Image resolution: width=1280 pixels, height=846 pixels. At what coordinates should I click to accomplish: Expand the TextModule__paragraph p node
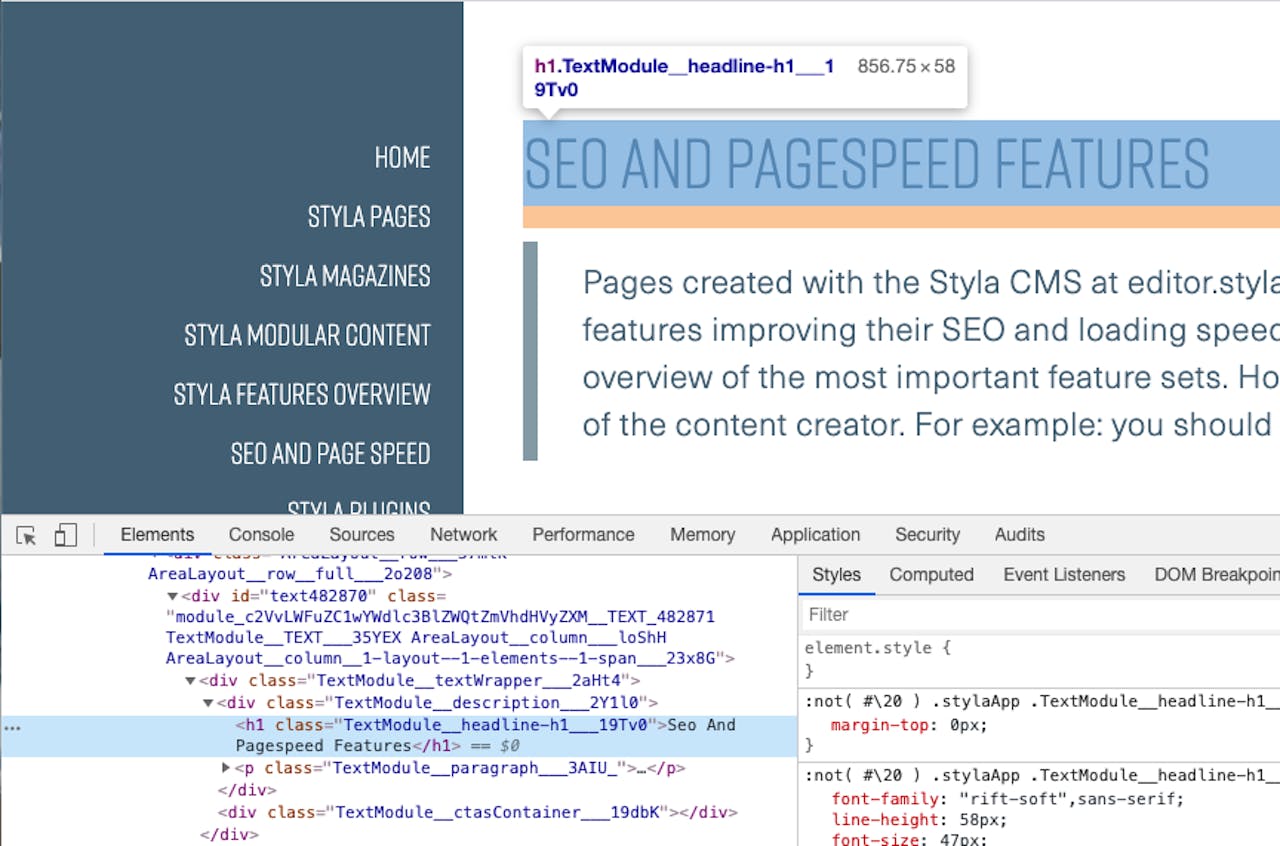click(x=226, y=768)
